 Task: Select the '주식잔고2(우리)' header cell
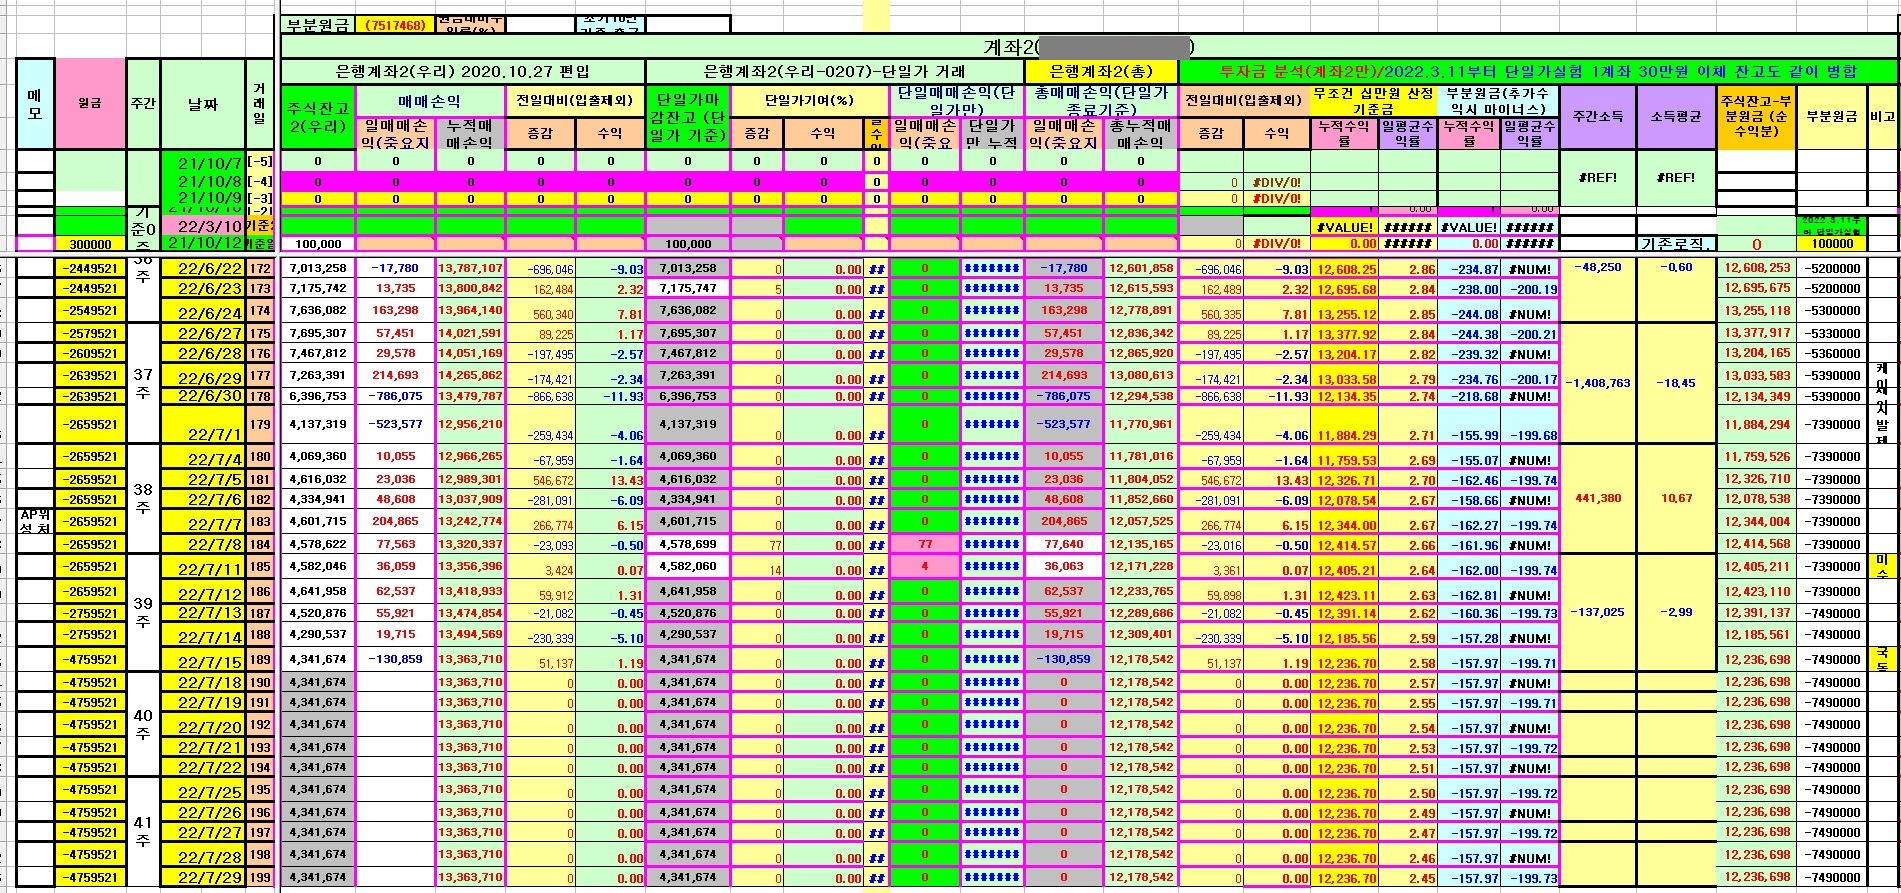click(x=318, y=118)
